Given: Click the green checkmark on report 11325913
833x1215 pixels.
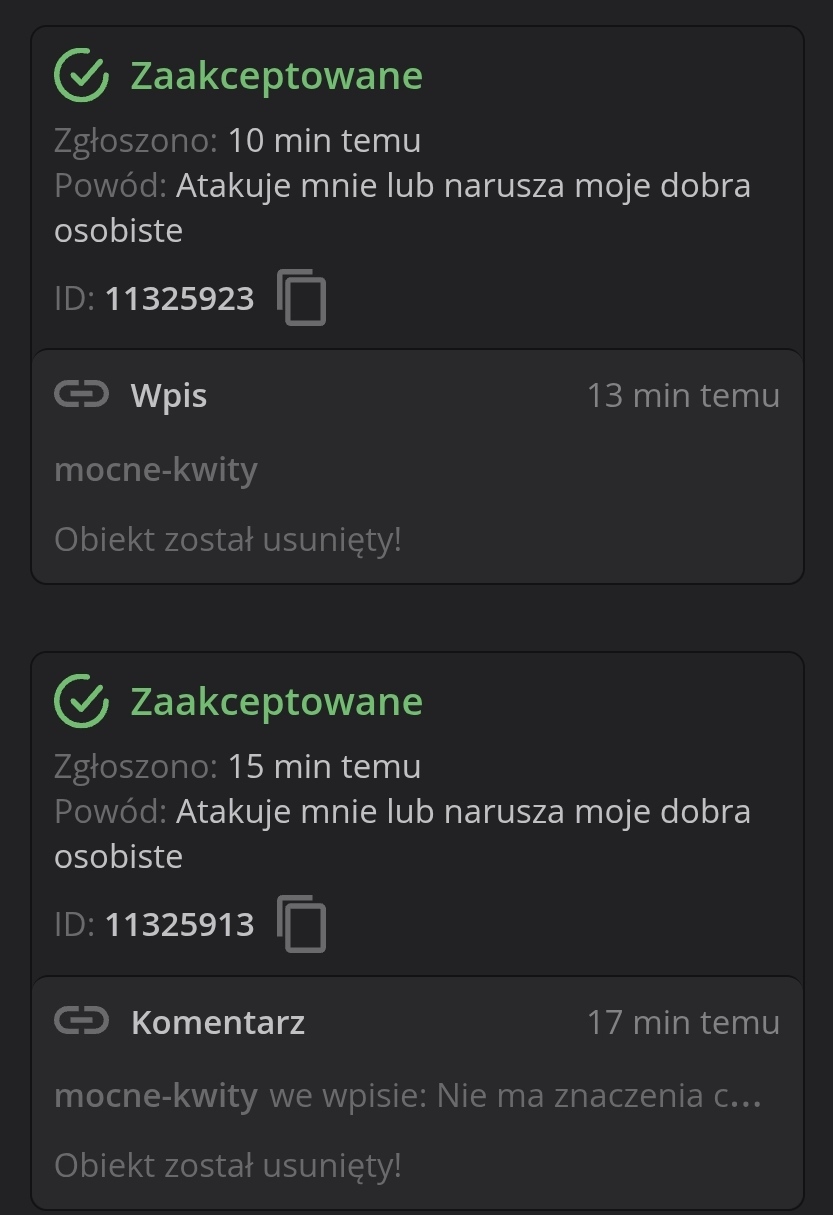Looking at the screenshot, I should pyautogui.click(x=81, y=701).
